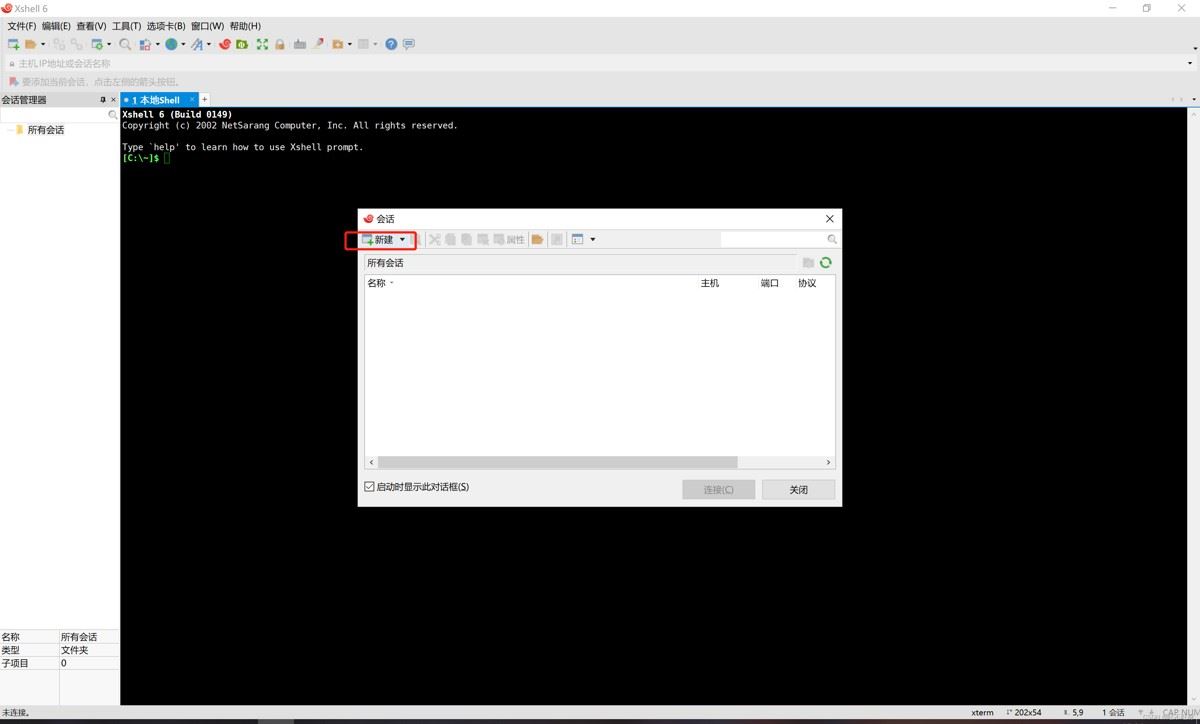Viewport: 1200px width, 724px height.
Task: Sort by the 主机 column header
Action: (x=710, y=283)
